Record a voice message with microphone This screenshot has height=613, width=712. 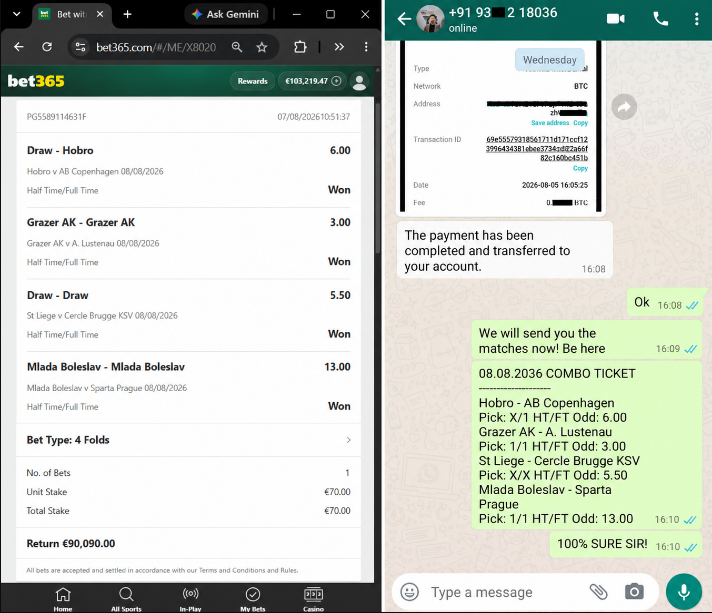pyautogui.click(x=684, y=592)
